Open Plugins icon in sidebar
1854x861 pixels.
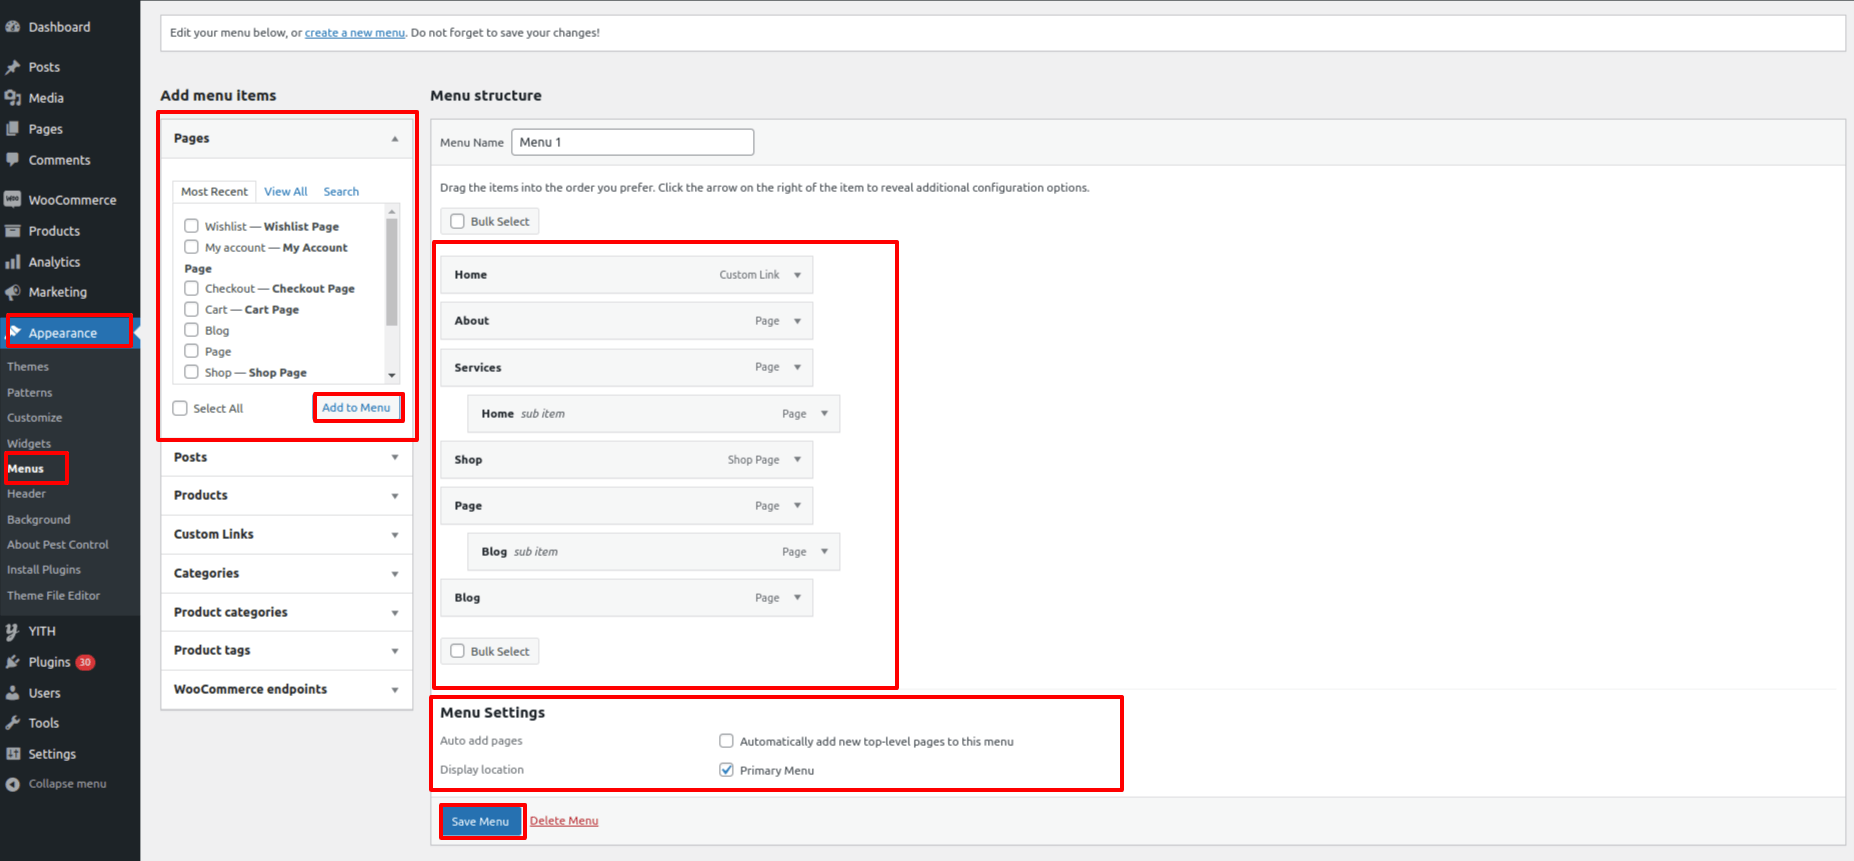pos(13,662)
